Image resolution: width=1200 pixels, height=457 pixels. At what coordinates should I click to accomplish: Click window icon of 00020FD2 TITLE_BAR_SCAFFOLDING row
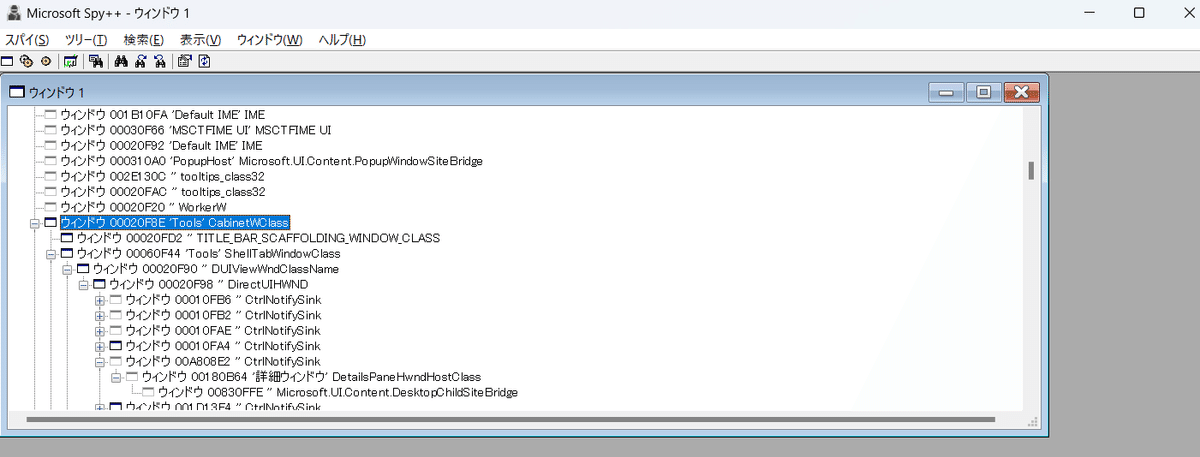[x=67, y=238]
